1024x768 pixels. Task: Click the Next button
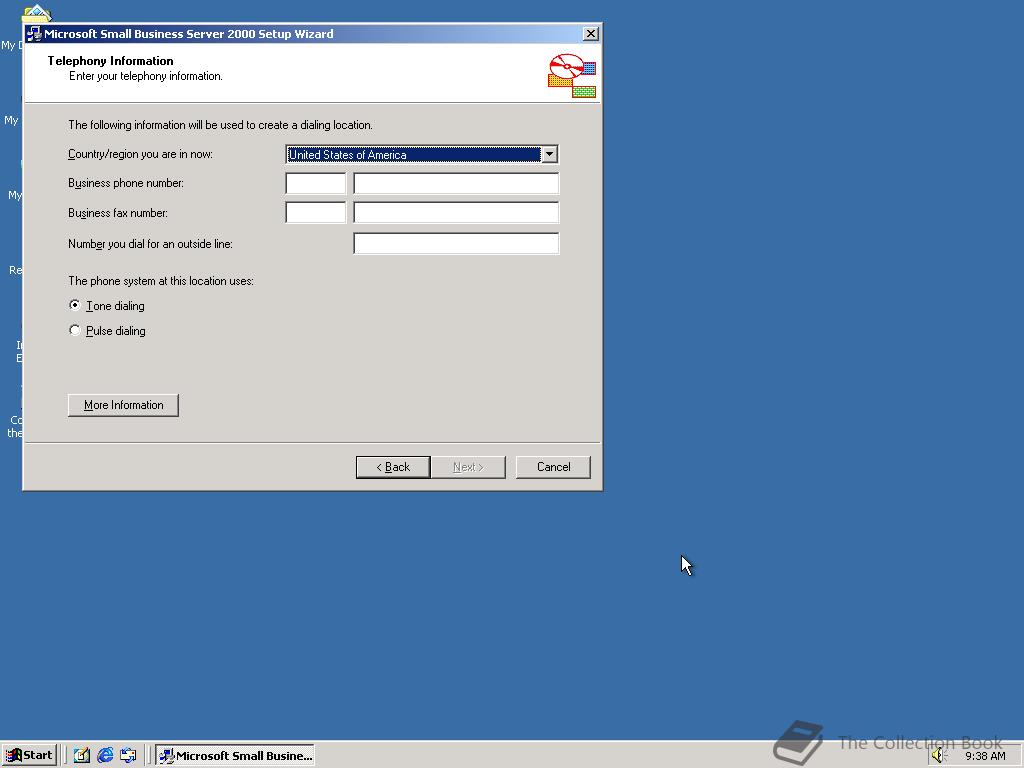[468, 467]
